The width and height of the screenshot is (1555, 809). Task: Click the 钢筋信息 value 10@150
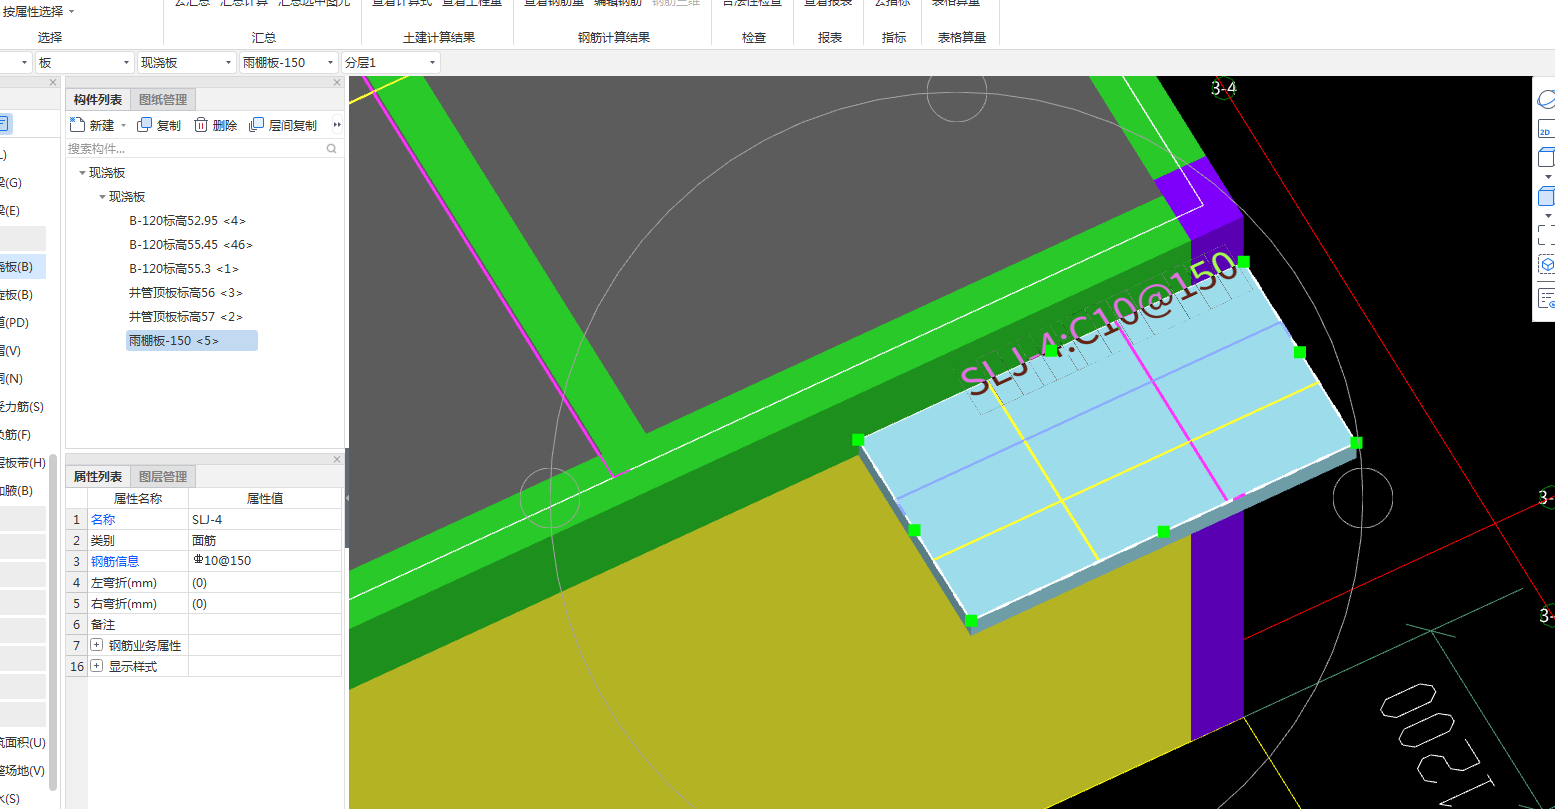(265, 561)
